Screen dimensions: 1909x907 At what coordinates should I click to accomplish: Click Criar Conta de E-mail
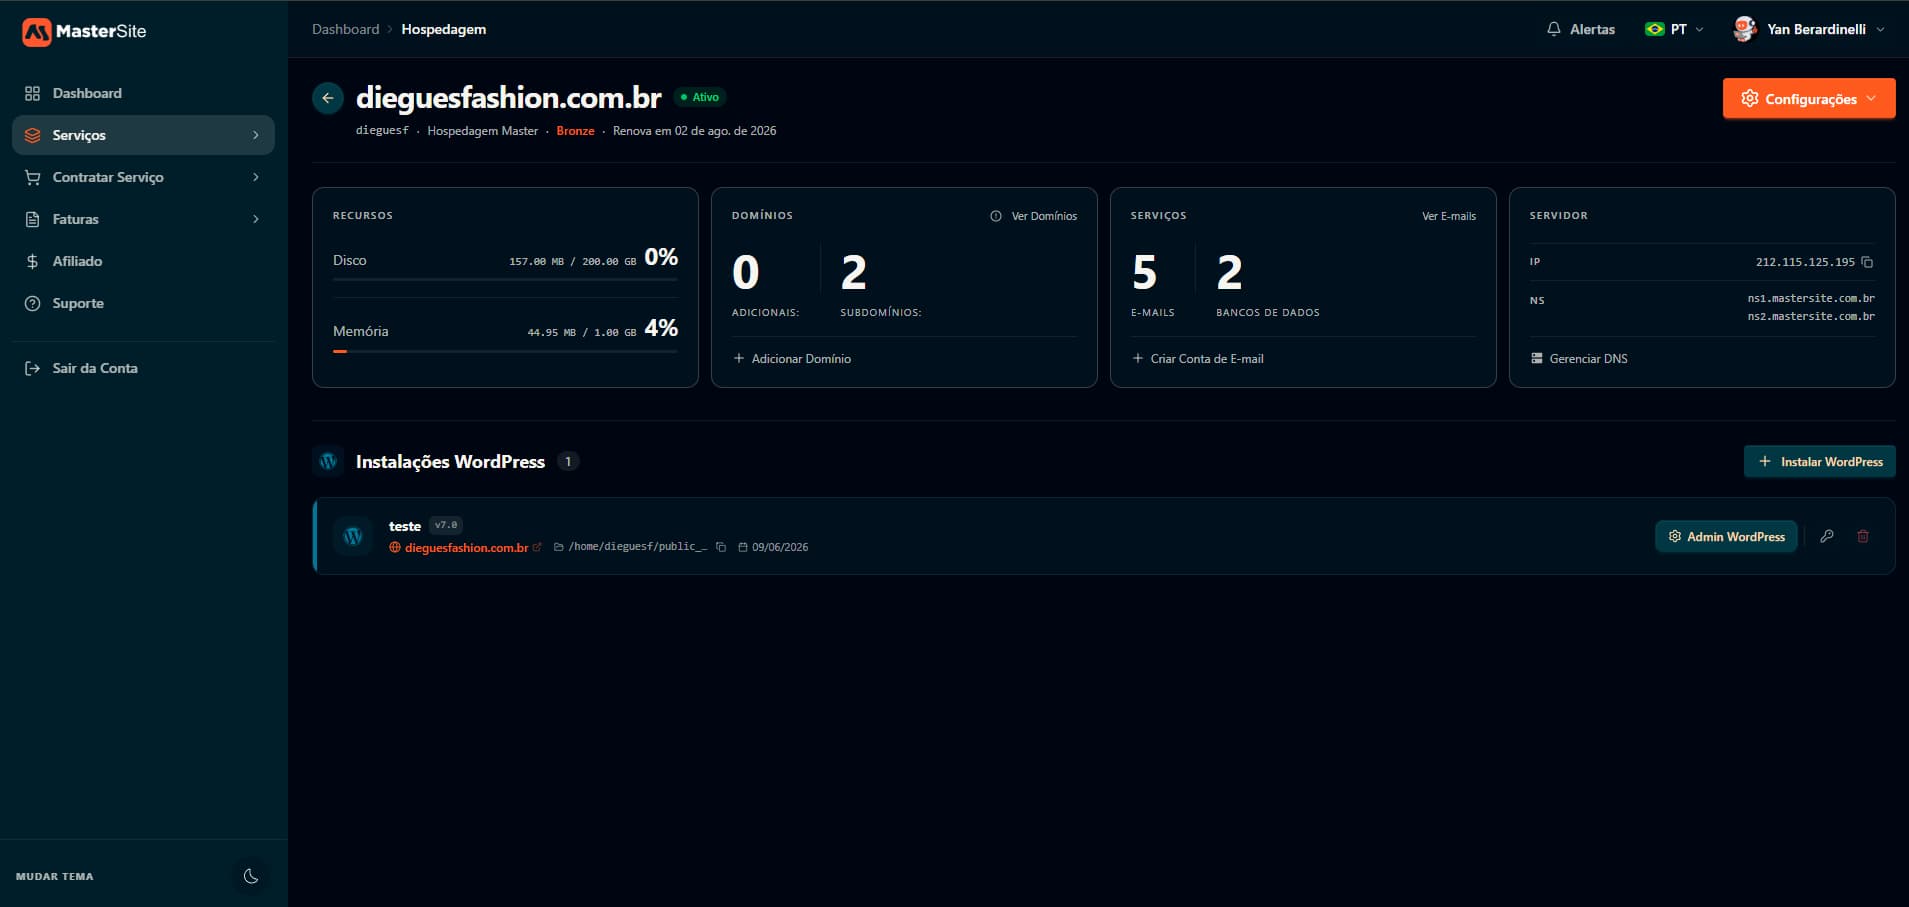coord(1198,358)
